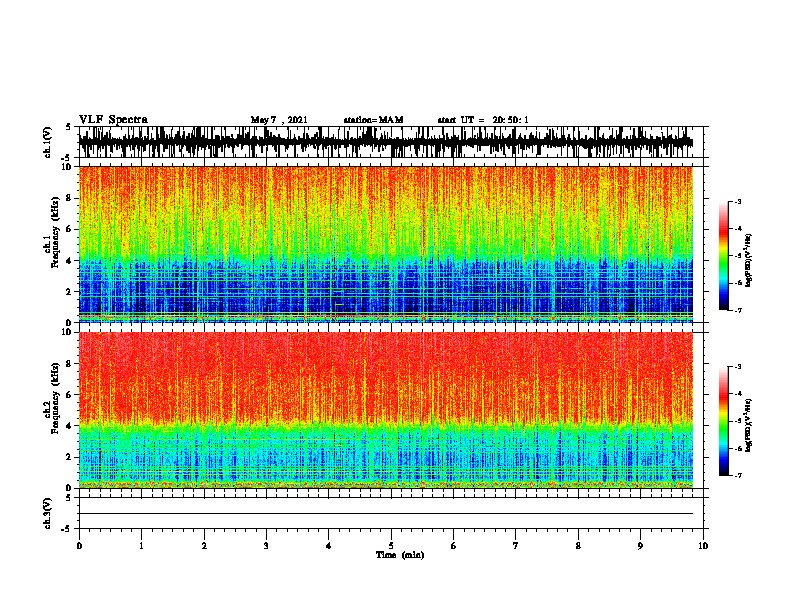Viewport: 792px width, 612px height.
Task: Click the 'VLF Spectra' title text
Action: [113, 120]
